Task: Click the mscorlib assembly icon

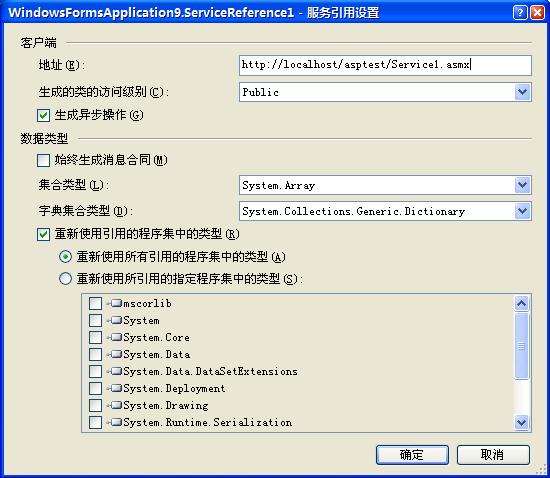Action: coord(116,303)
